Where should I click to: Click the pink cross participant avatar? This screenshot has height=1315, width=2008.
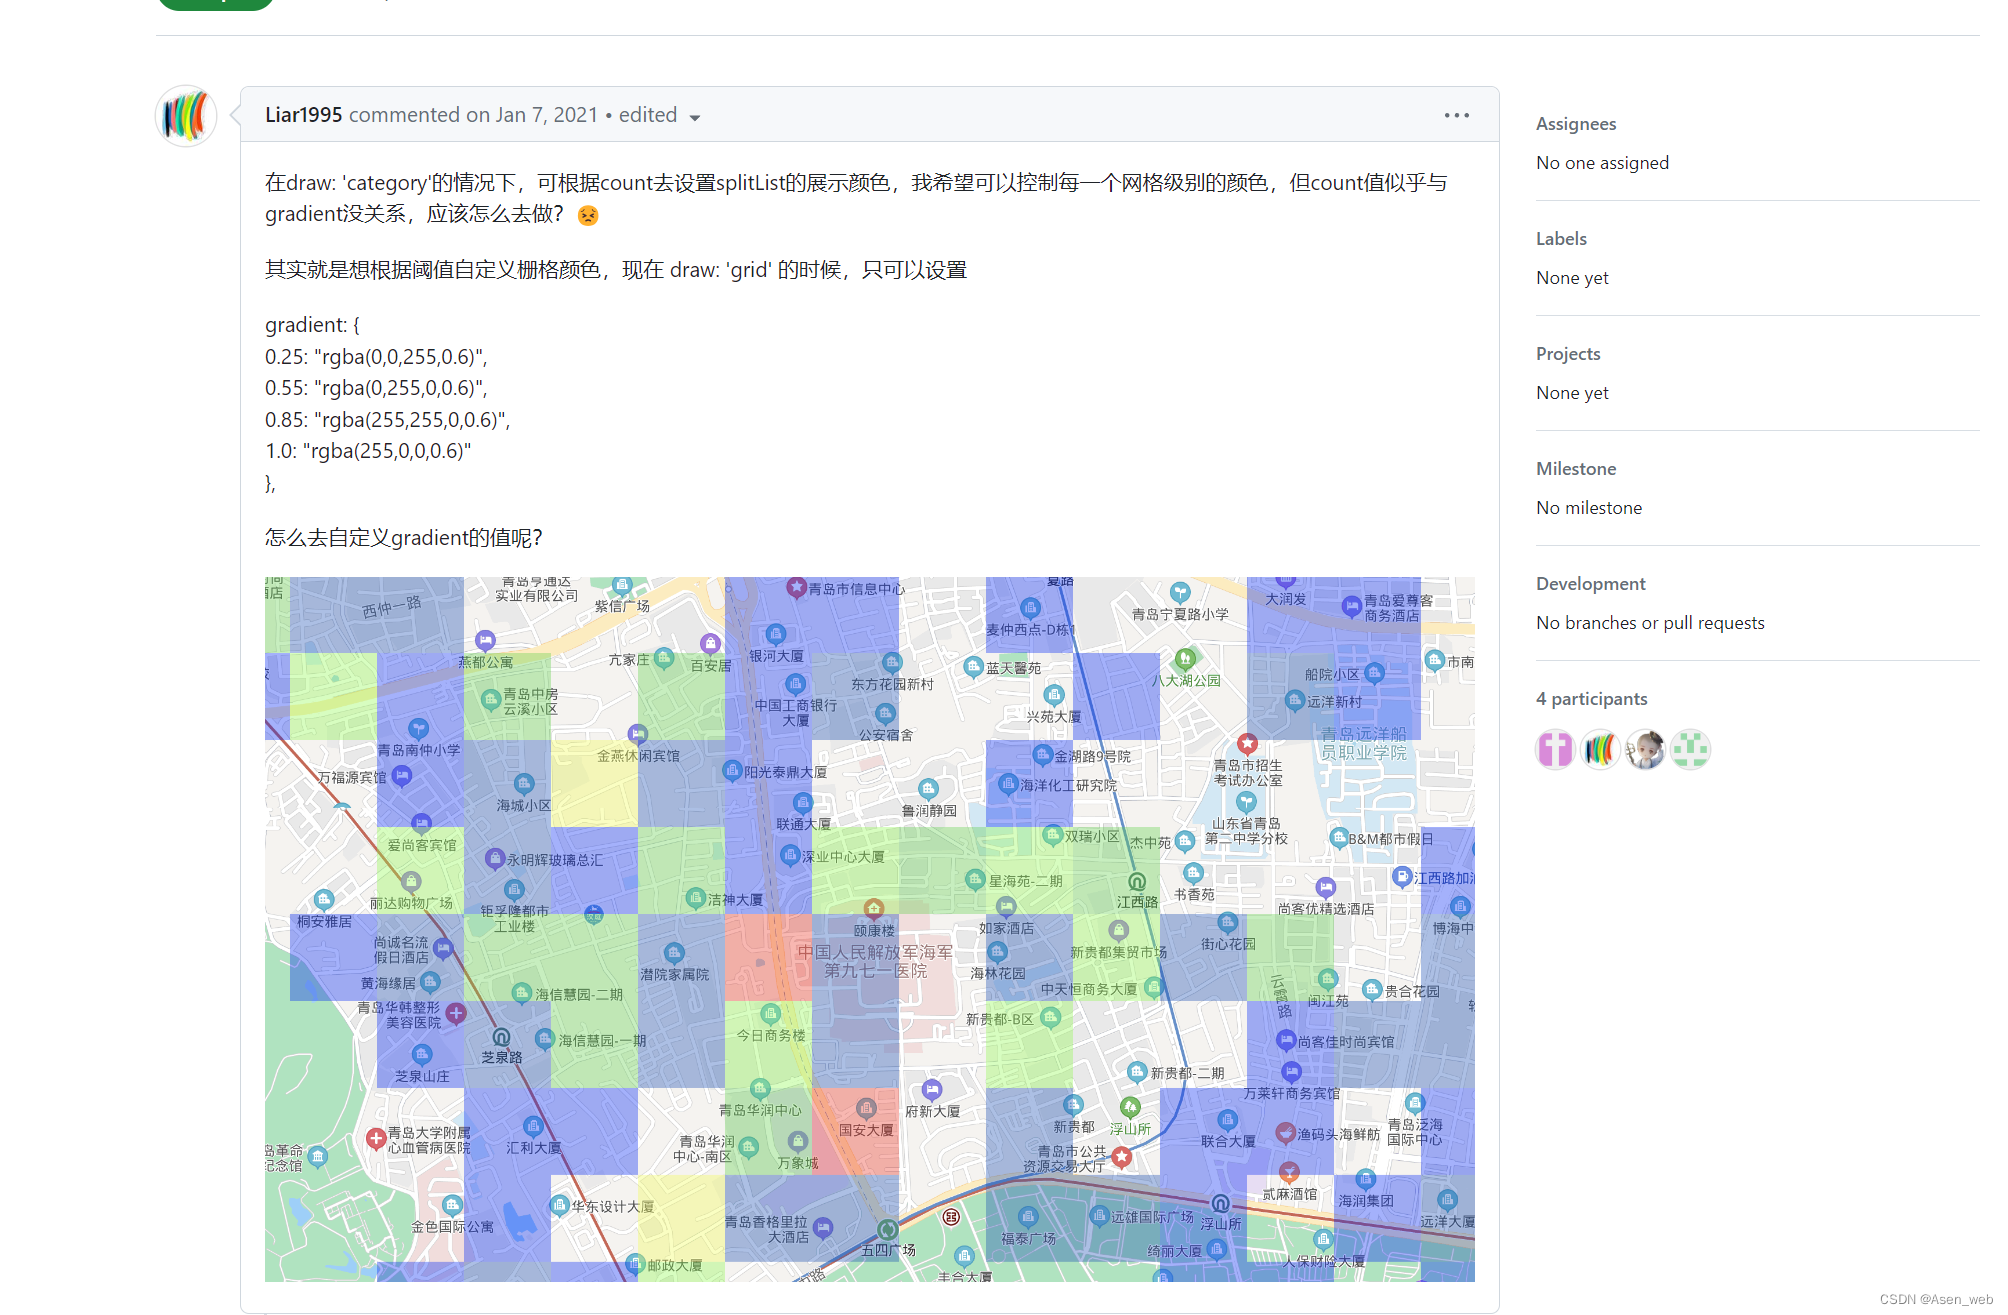[1554, 748]
